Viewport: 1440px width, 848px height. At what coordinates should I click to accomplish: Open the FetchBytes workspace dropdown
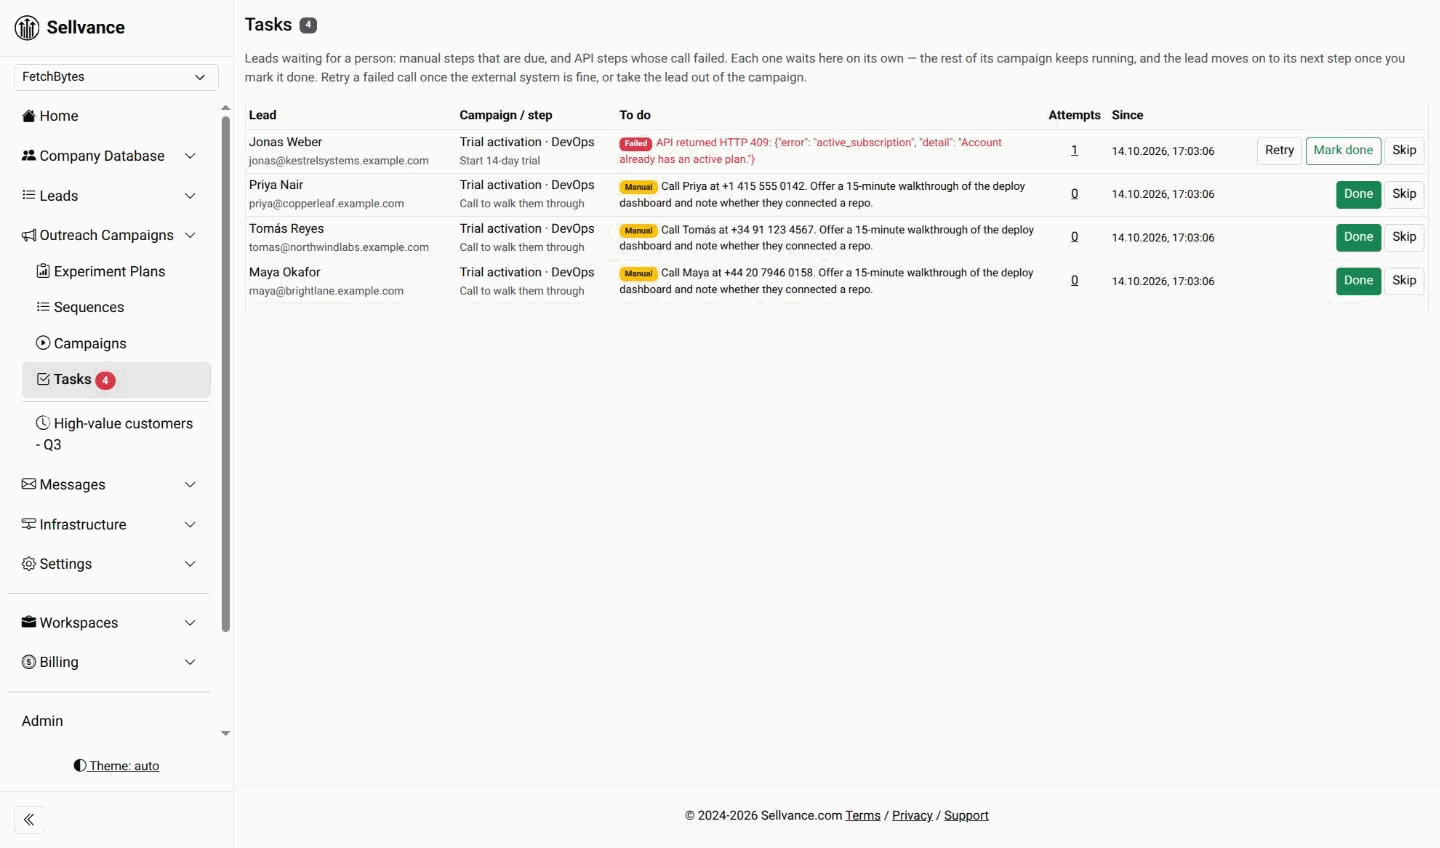[116, 77]
